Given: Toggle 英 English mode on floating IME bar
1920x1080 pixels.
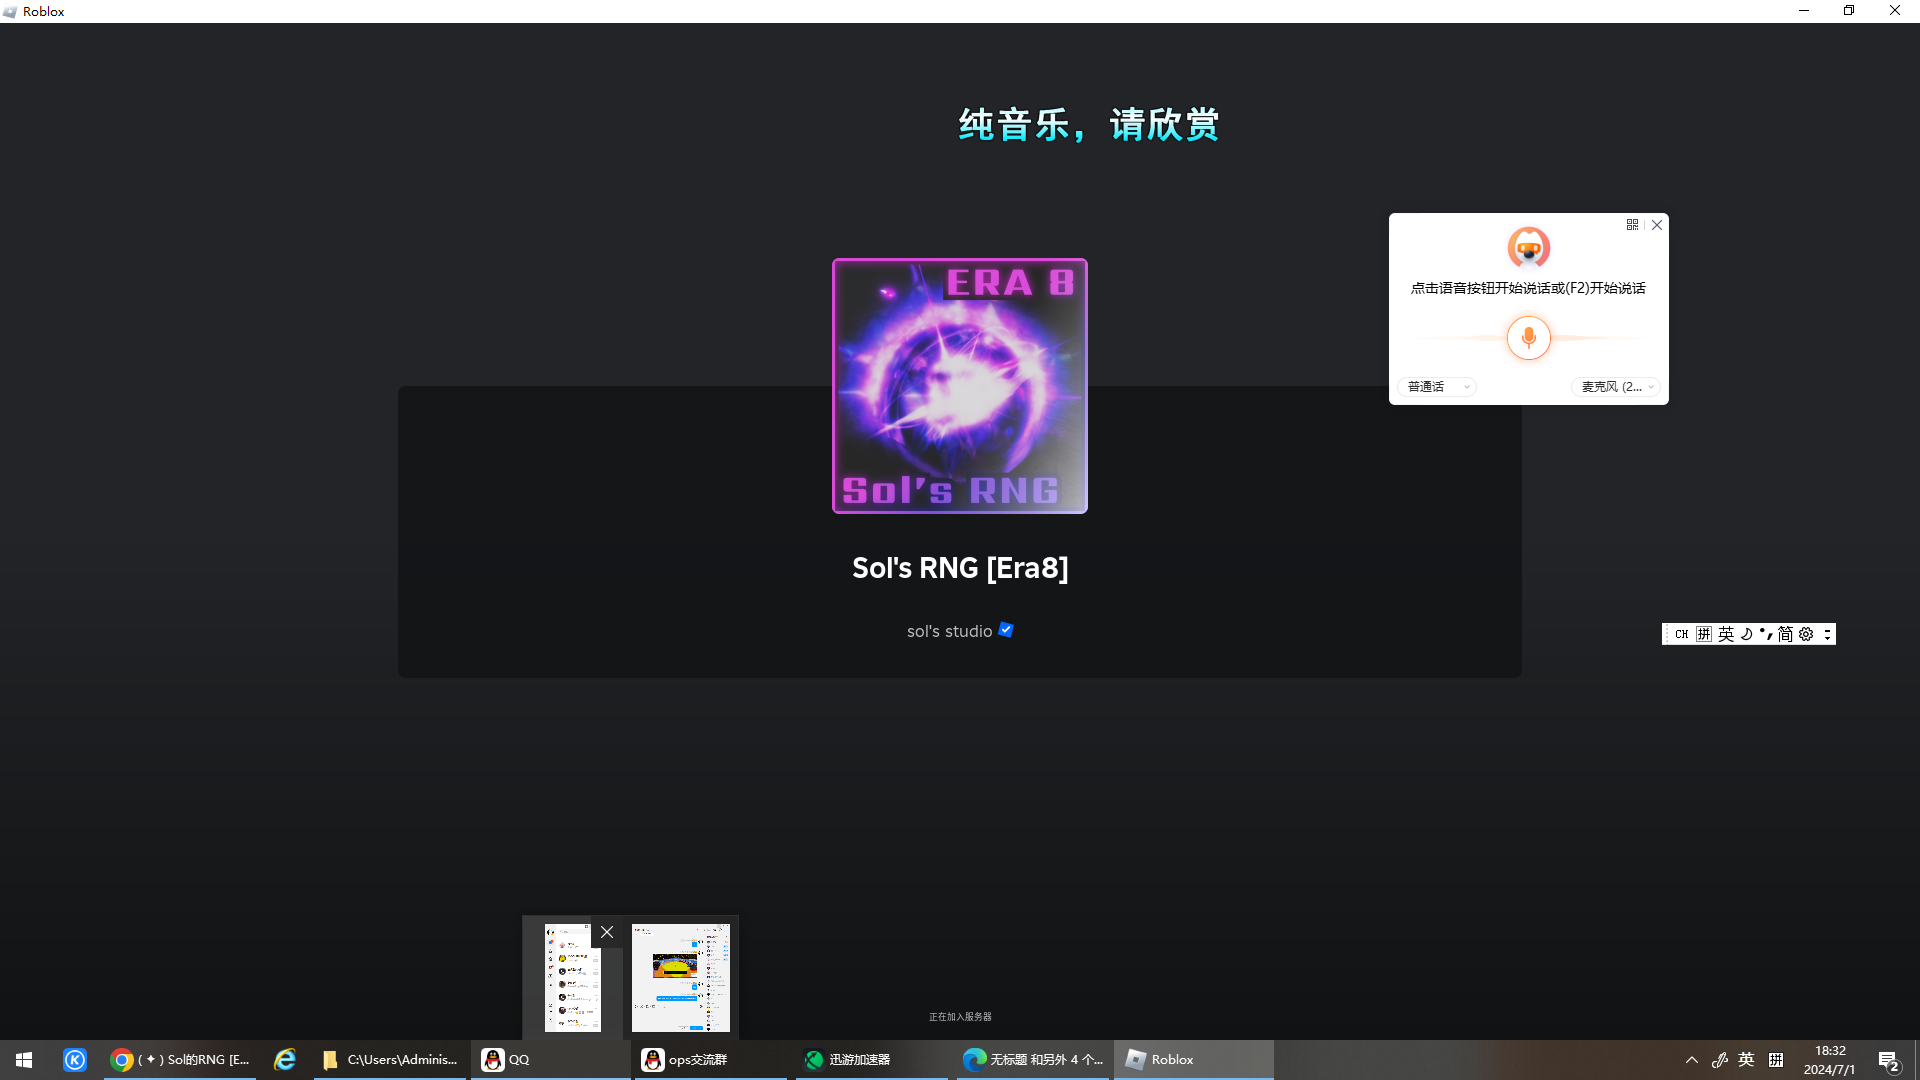Looking at the screenshot, I should pos(1726,634).
